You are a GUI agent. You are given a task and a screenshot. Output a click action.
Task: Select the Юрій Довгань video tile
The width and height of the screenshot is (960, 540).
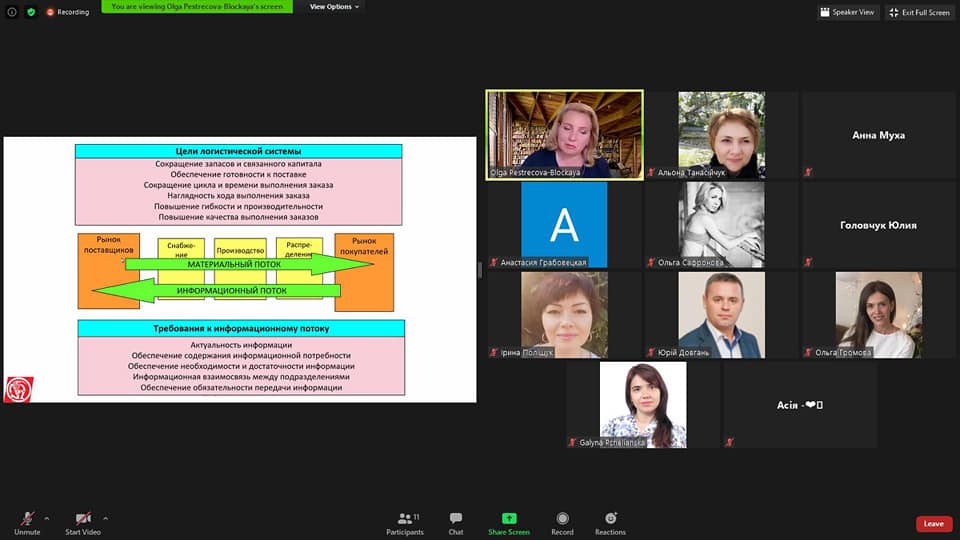(x=721, y=315)
